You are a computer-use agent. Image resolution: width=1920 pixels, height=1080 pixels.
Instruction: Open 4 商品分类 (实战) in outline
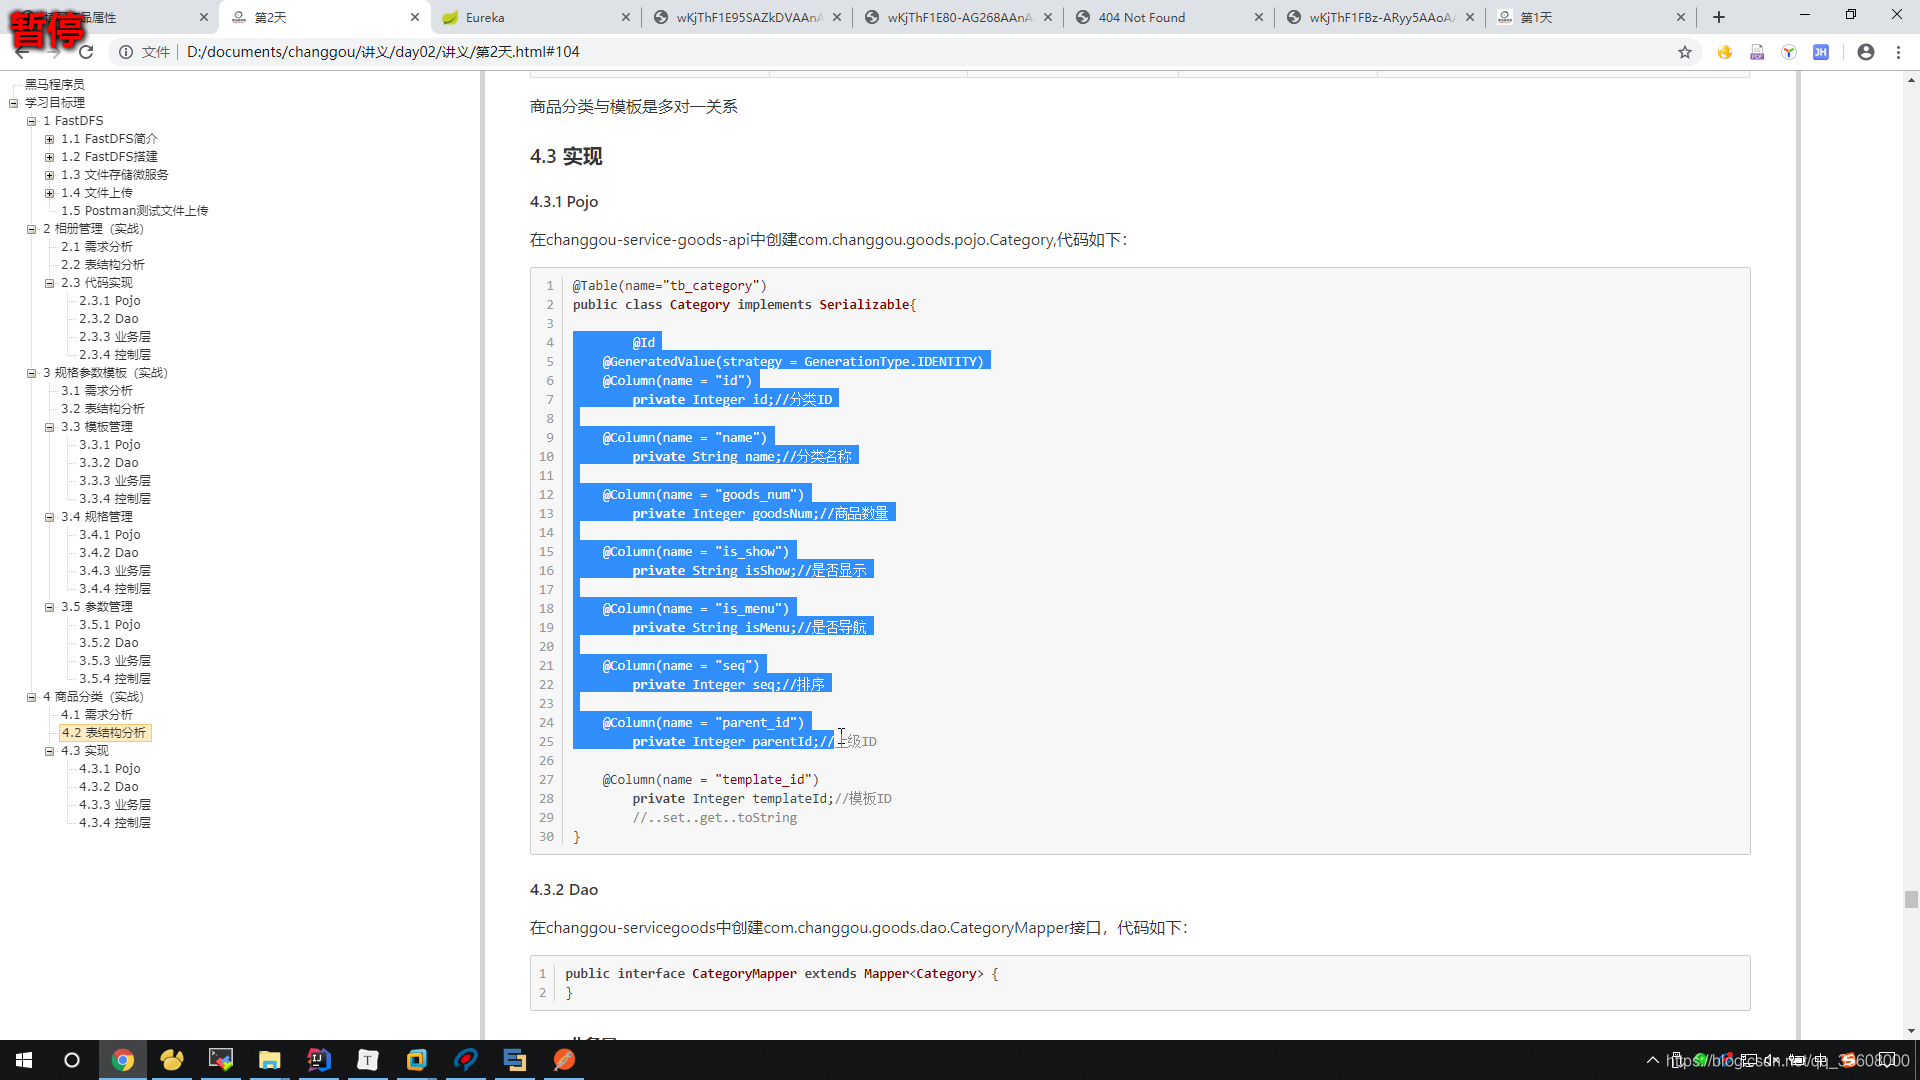pyautogui.click(x=93, y=697)
